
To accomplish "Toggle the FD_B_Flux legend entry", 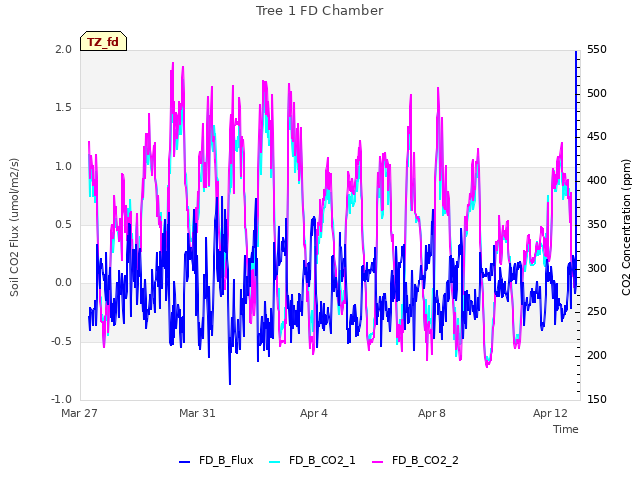I will tap(216, 460).
